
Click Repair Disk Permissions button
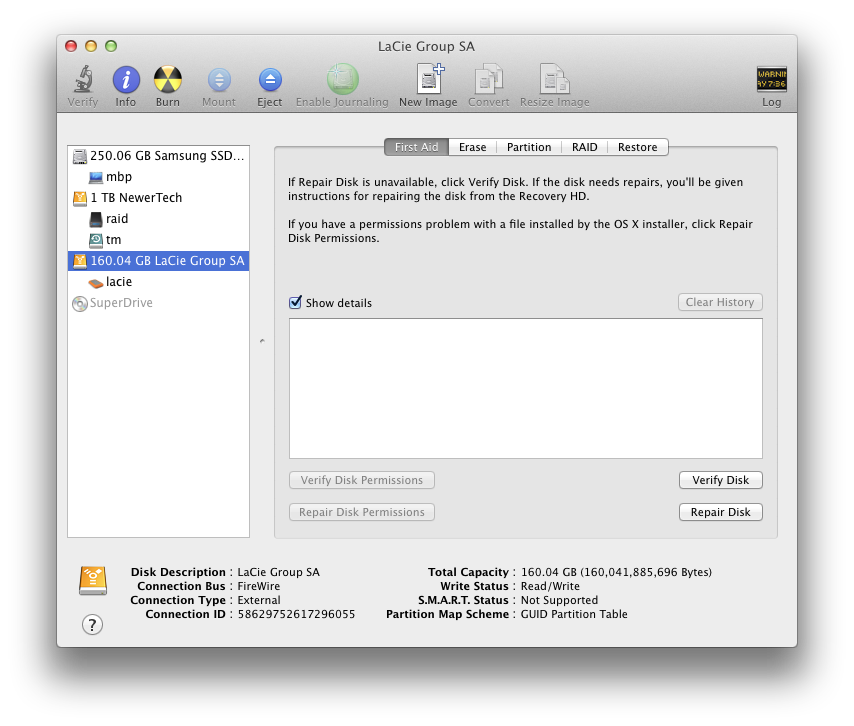pyautogui.click(x=362, y=513)
